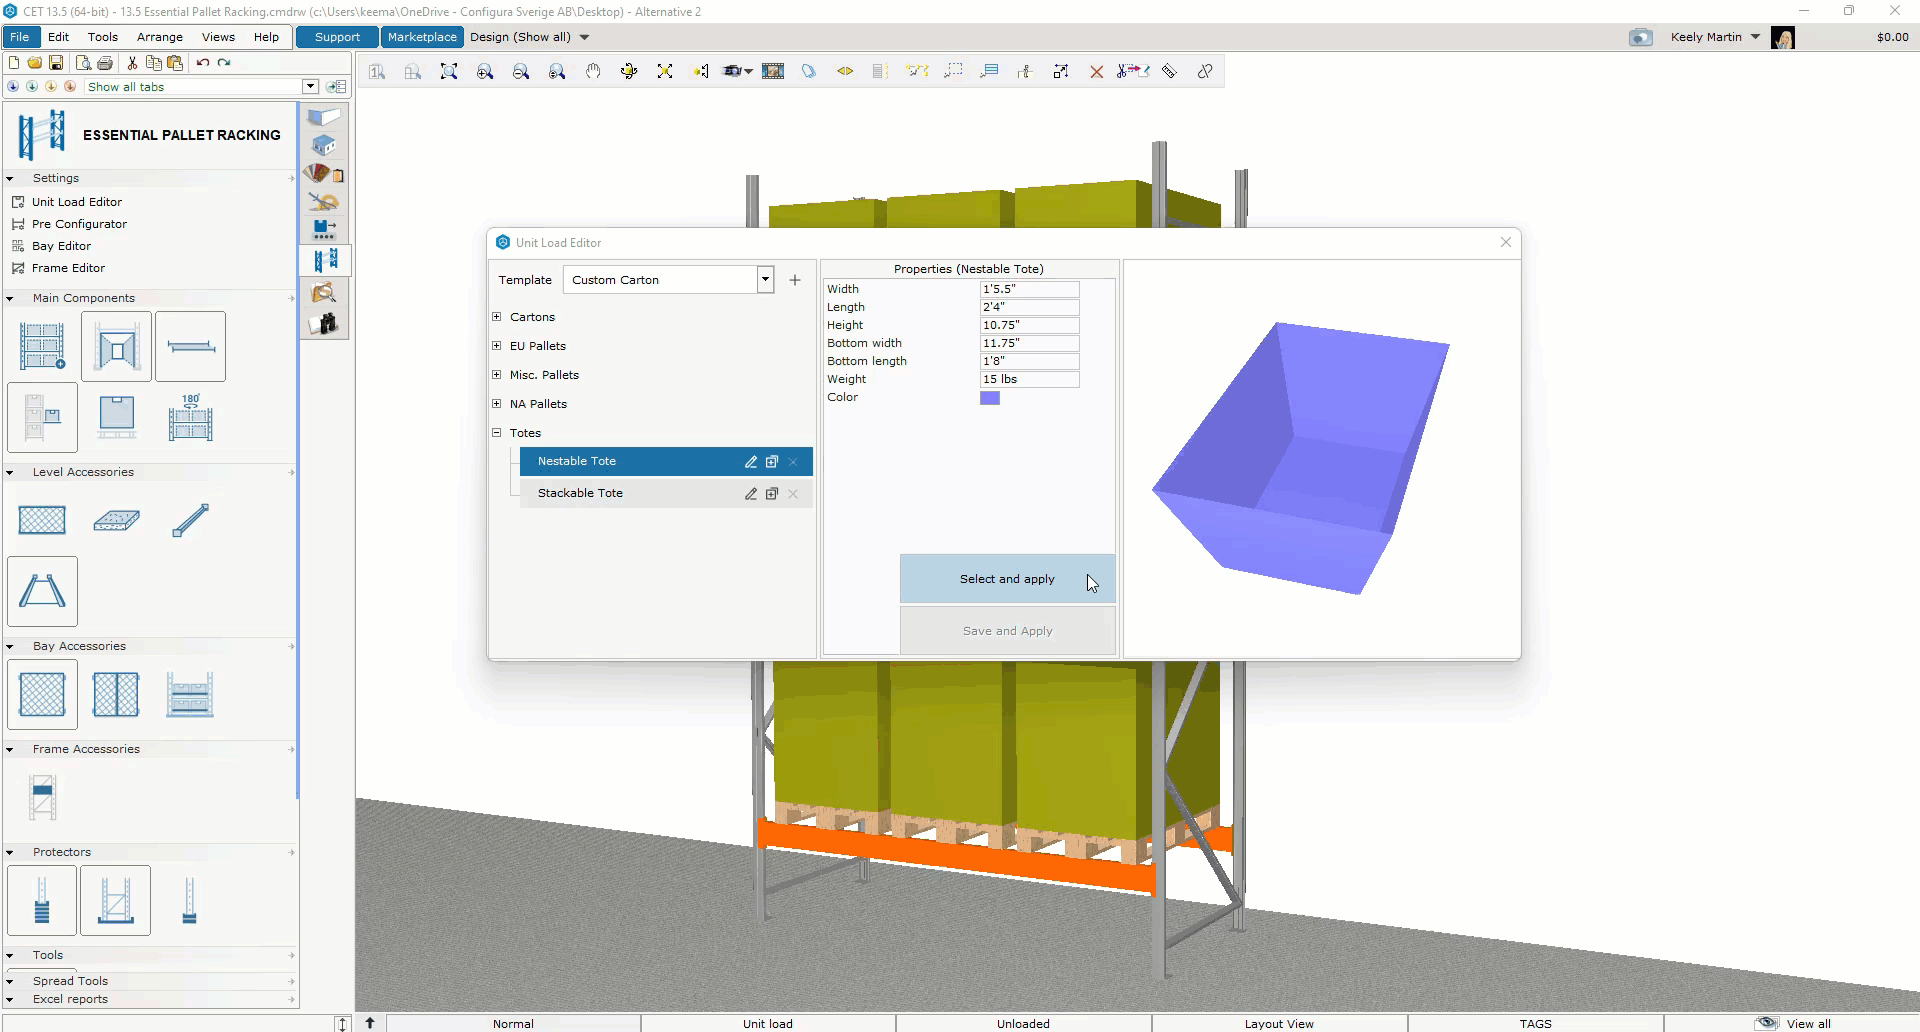
Task: Select the Beam component thumbnail
Action: (191, 346)
